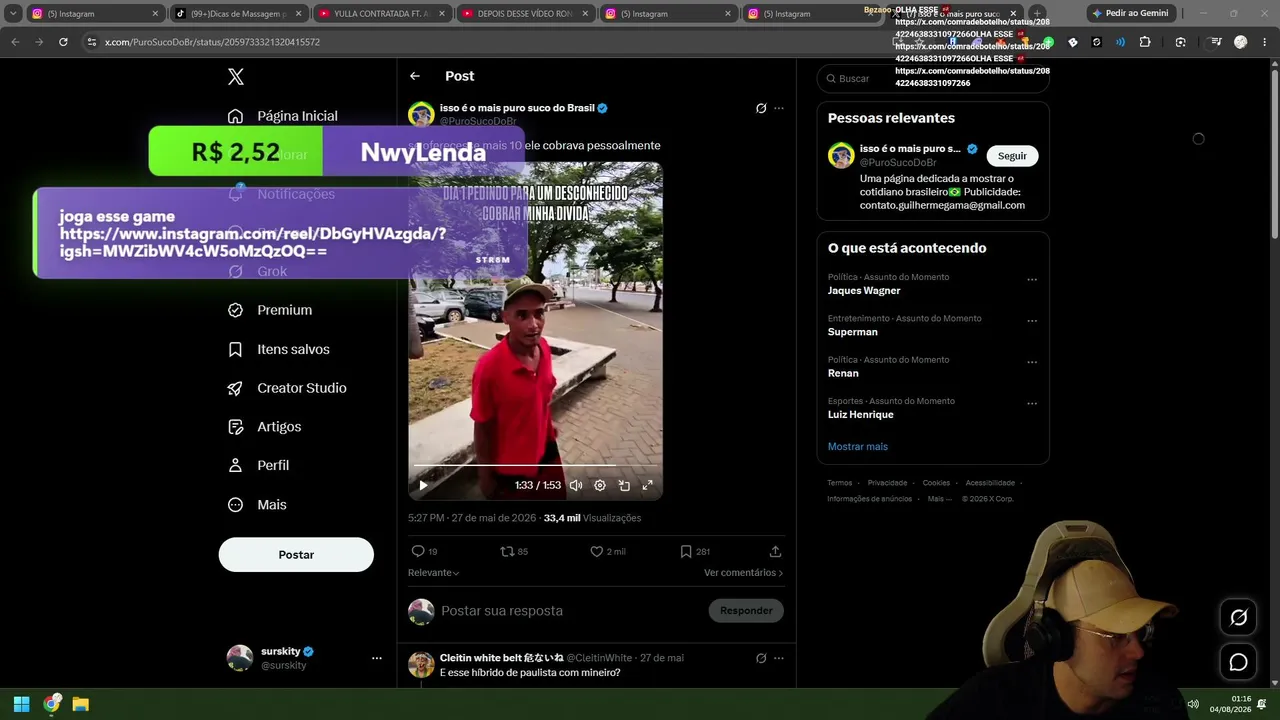Like the post showing 2 mil
1280x720 pixels.
tap(608, 551)
